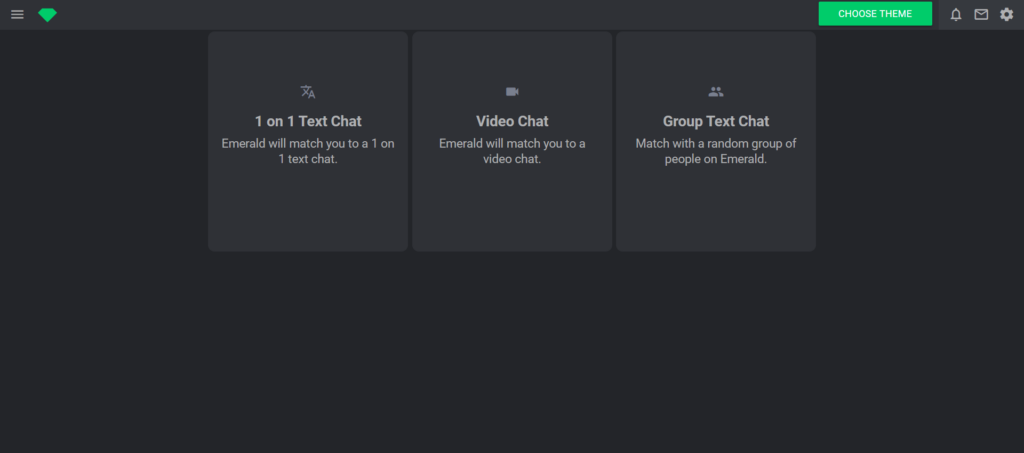
Task: Click the group people icon
Action: click(x=716, y=92)
